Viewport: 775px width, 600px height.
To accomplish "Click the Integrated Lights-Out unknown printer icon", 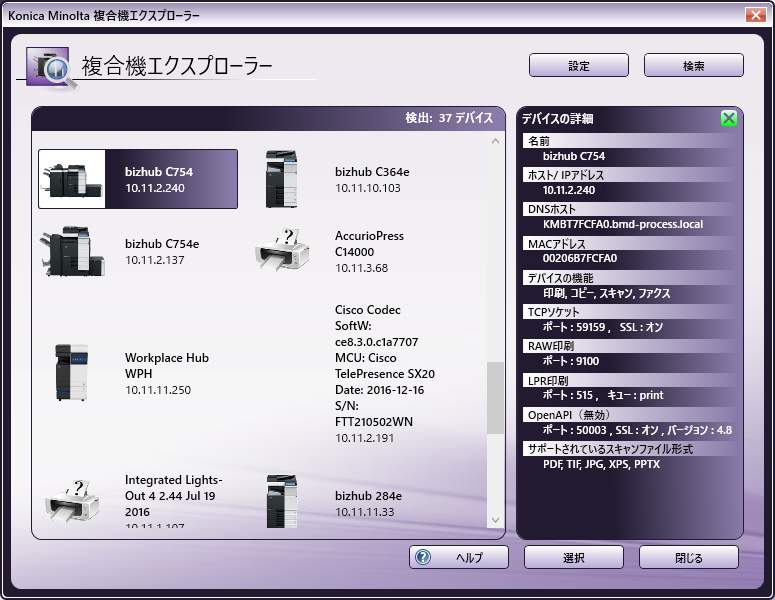I will tap(72, 501).
